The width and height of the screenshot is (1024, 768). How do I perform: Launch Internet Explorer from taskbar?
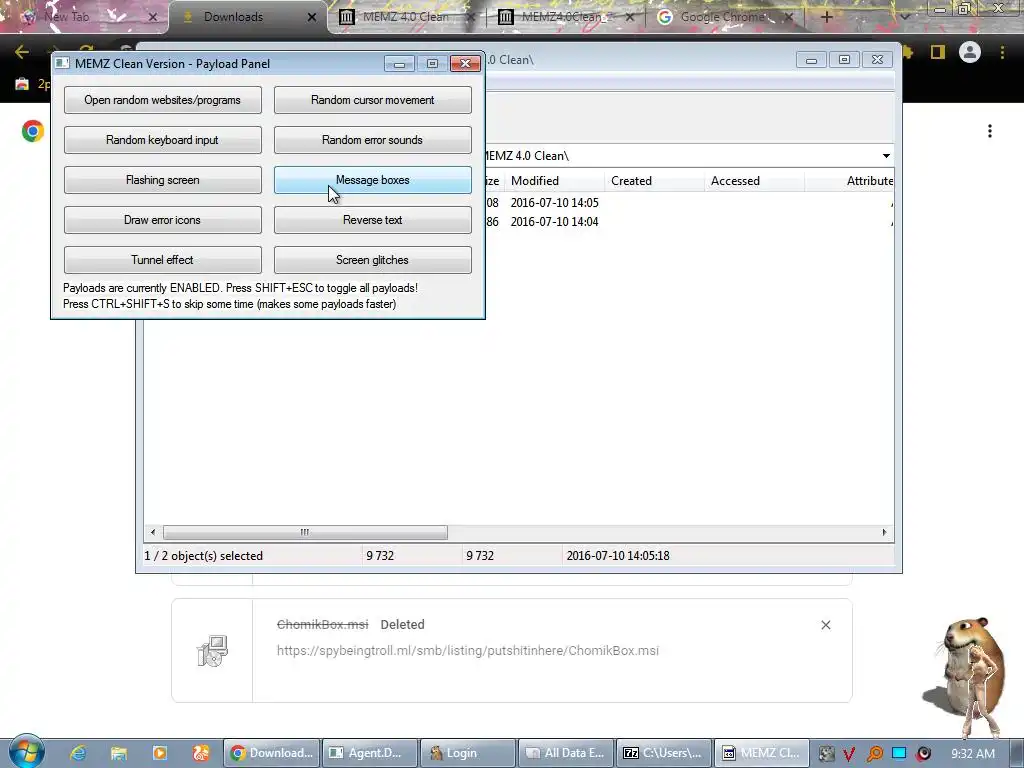pos(78,753)
